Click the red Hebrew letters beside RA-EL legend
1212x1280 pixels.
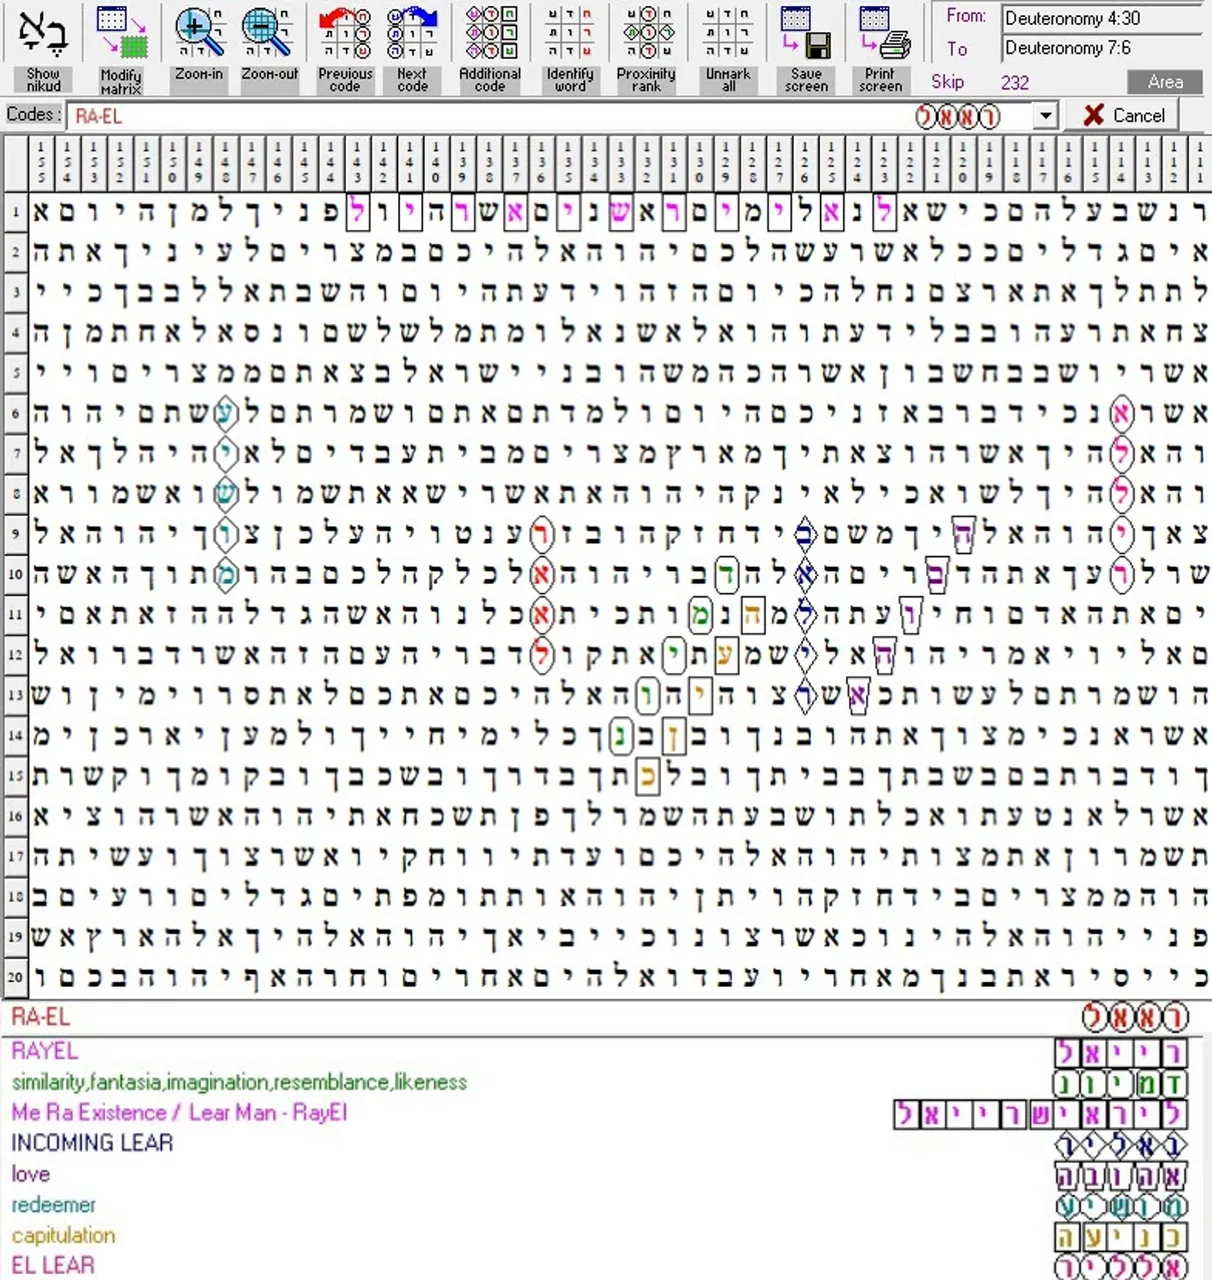click(1135, 1019)
